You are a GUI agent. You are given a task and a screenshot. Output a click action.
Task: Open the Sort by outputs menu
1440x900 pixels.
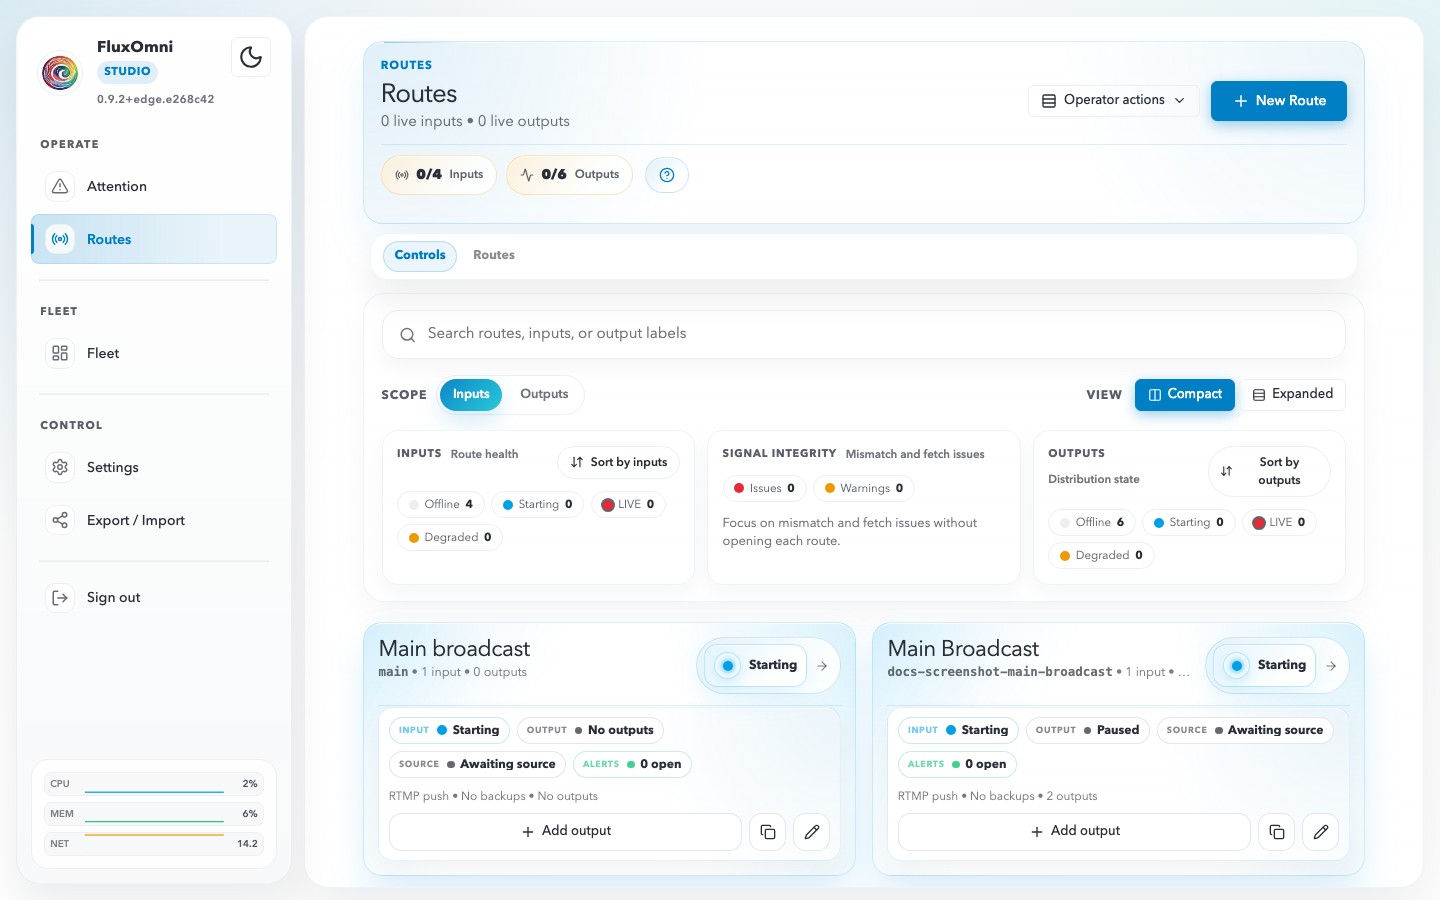(1269, 471)
